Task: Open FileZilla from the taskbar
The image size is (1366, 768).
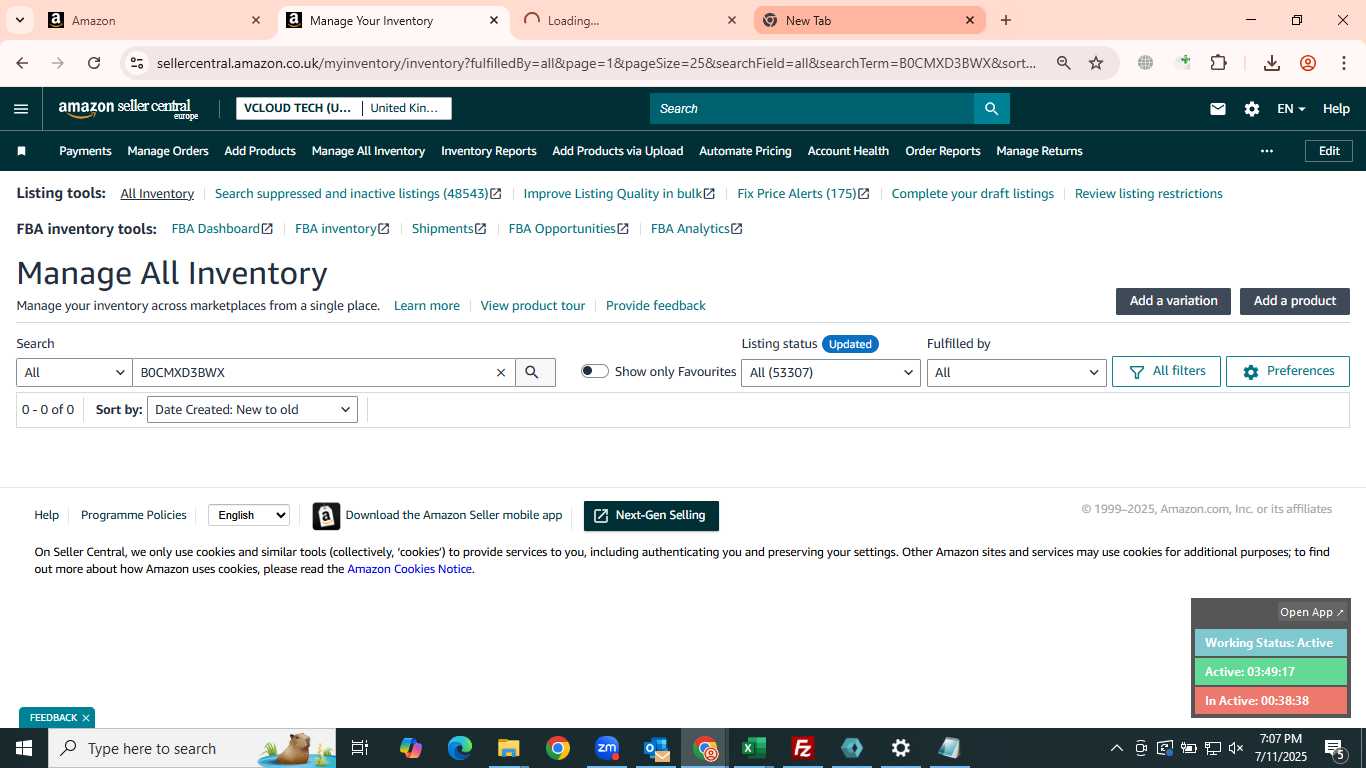Action: (x=802, y=748)
